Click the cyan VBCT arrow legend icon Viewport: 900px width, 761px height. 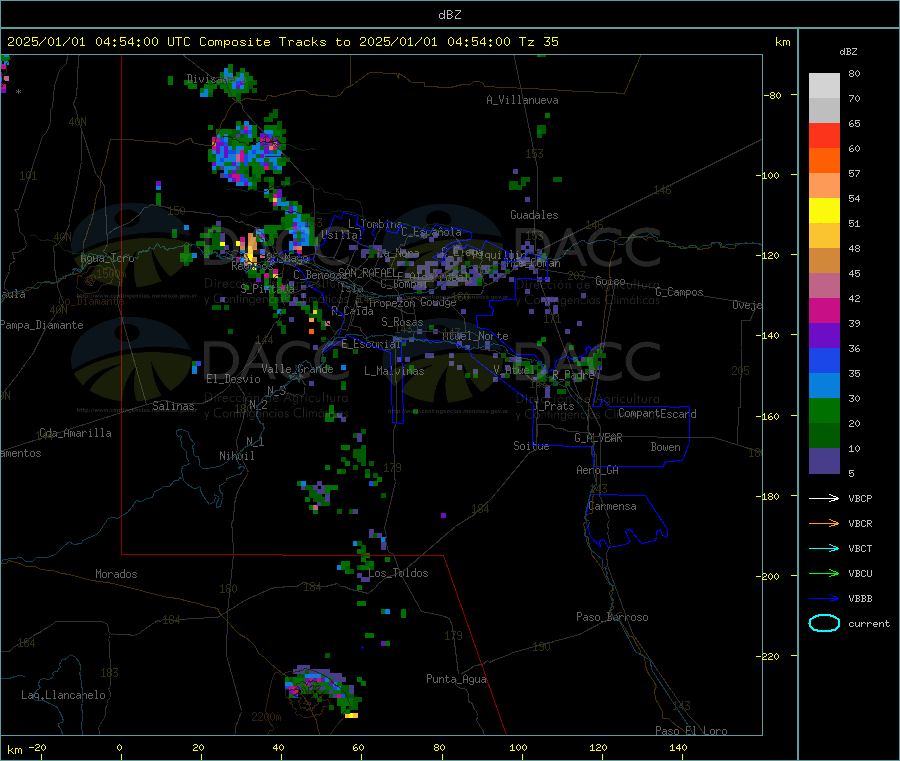pyautogui.click(x=824, y=548)
